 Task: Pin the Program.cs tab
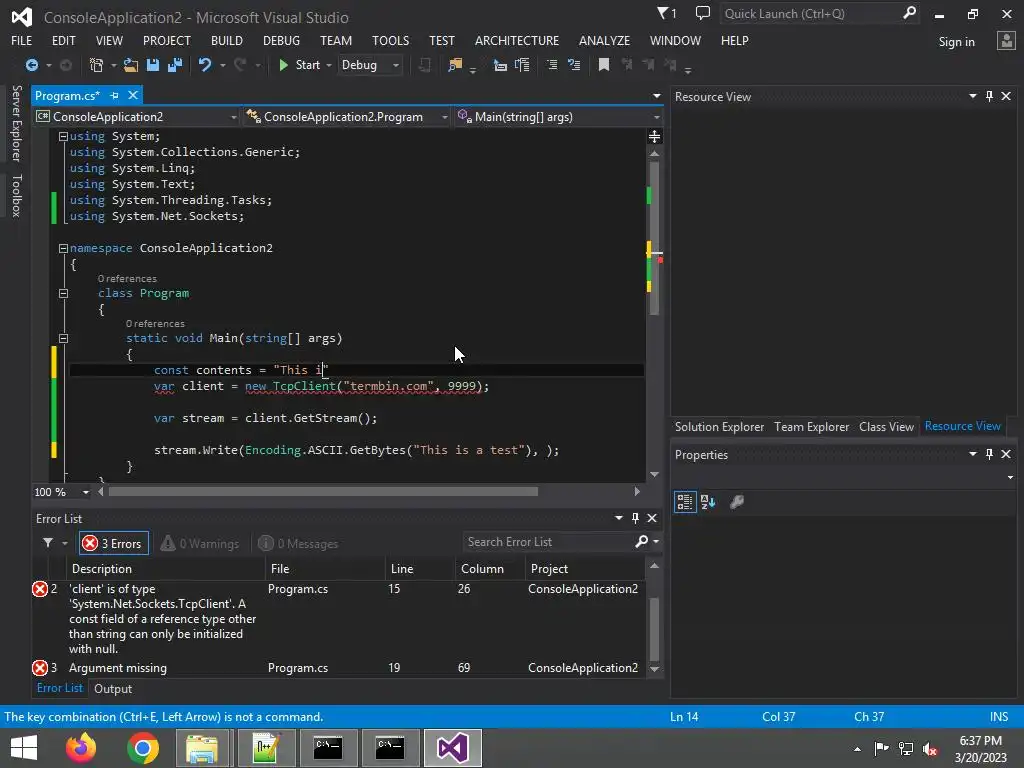tap(115, 95)
